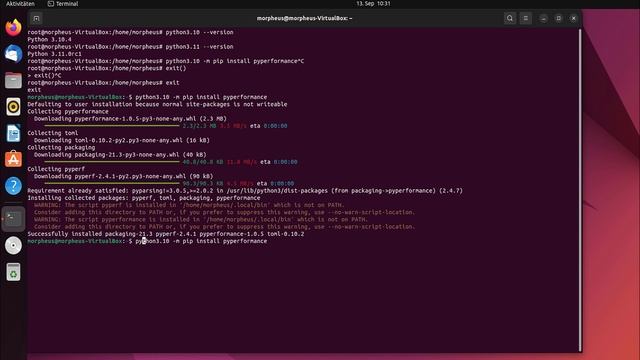This screenshot has width=640, height=360.
Task: Click 'Collecting pyperformance' line
Action: pos(68,111)
